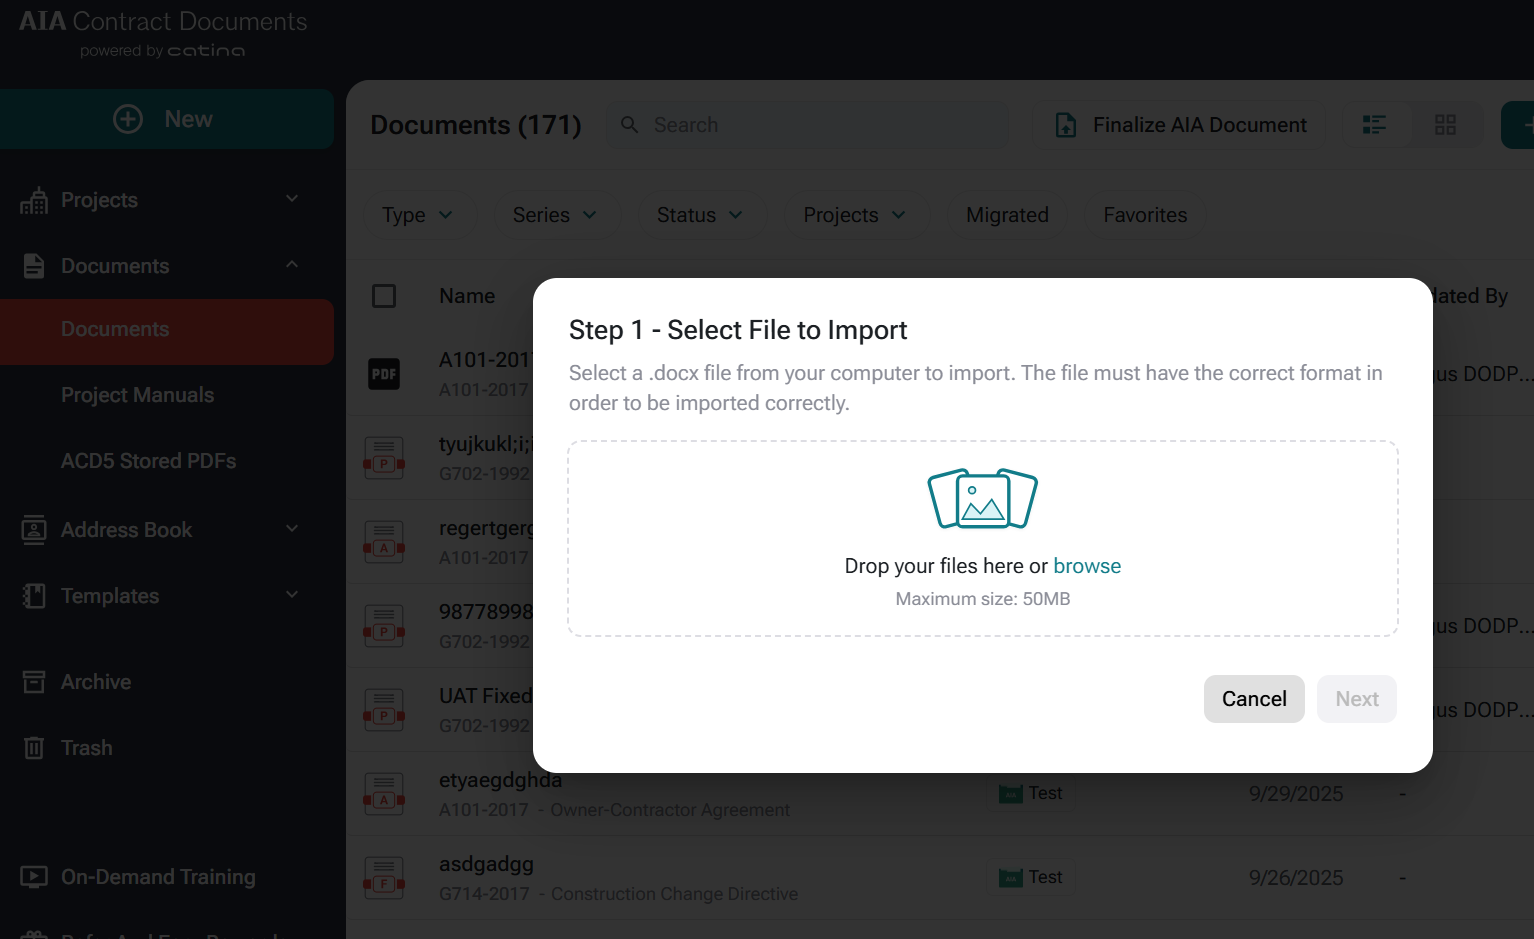The image size is (1534, 939).
Task: Click the Archive icon in sidebar
Action: [x=34, y=682]
